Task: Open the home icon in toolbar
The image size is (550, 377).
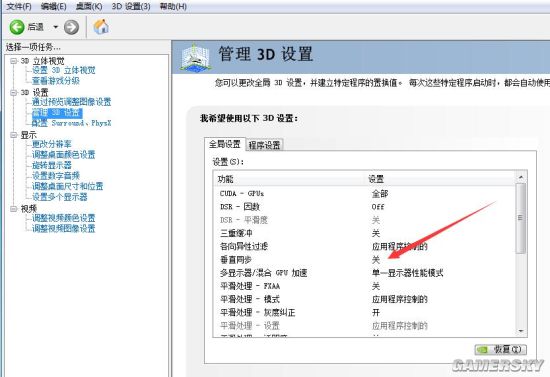Action: click(101, 27)
